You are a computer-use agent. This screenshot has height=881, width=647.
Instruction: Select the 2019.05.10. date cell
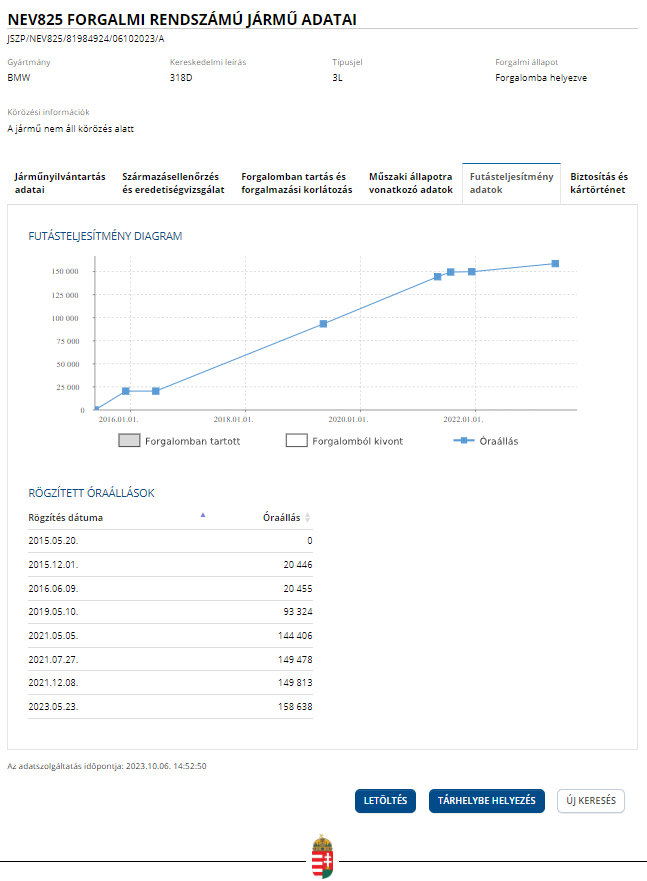coord(53,612)
